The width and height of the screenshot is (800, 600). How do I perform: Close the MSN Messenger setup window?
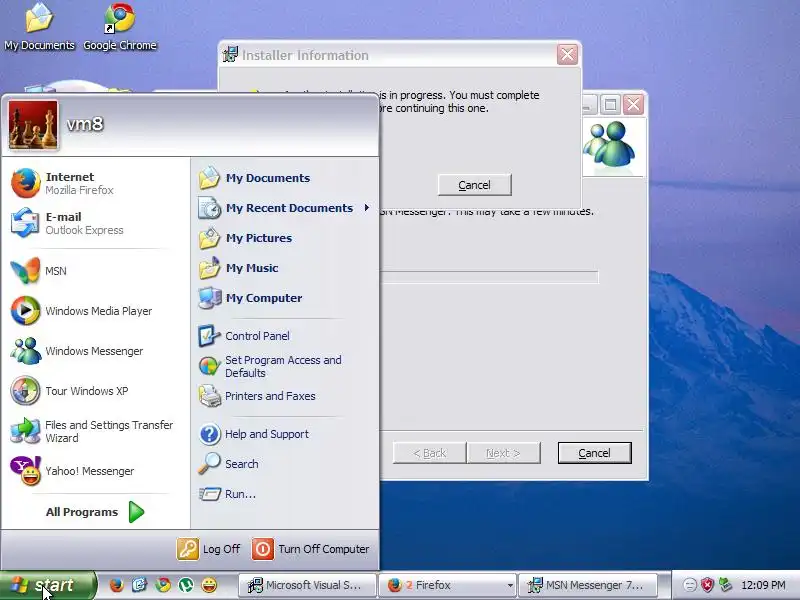click(x=634, y=105)
